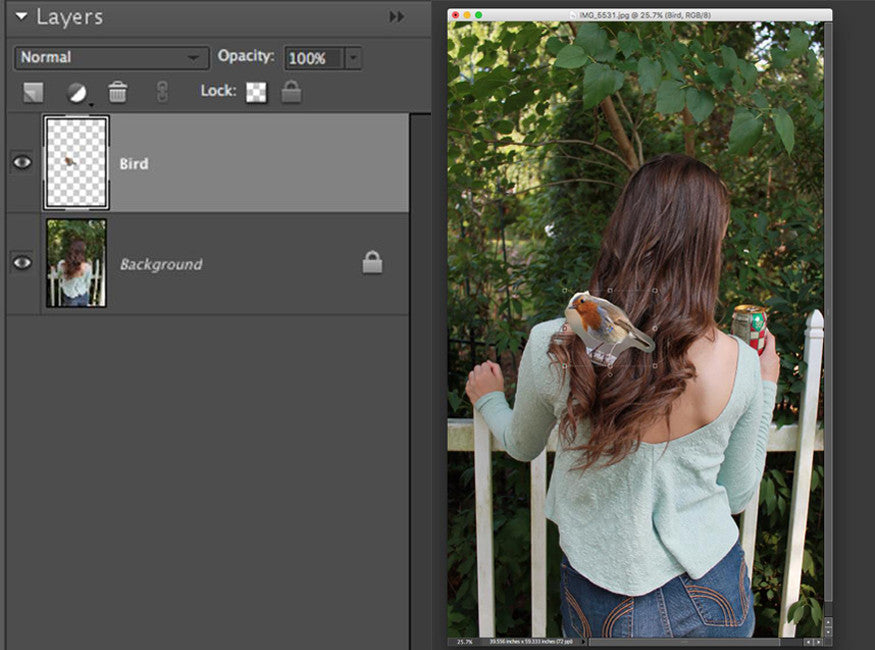This screenshot has width=875, height=650.
Task: Open the Opacity value dropdown
Action: pyautogui.click(x=352, y=57)
